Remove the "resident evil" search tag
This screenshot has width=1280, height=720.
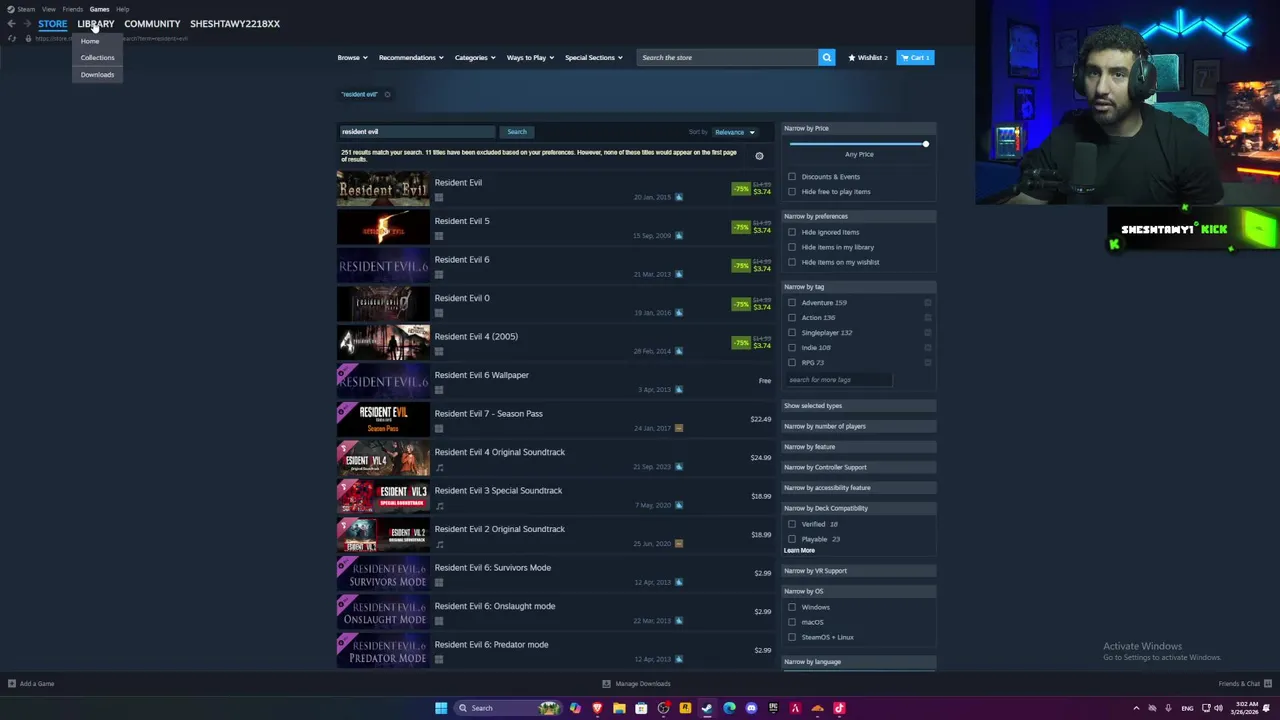[x=387, y=95]
